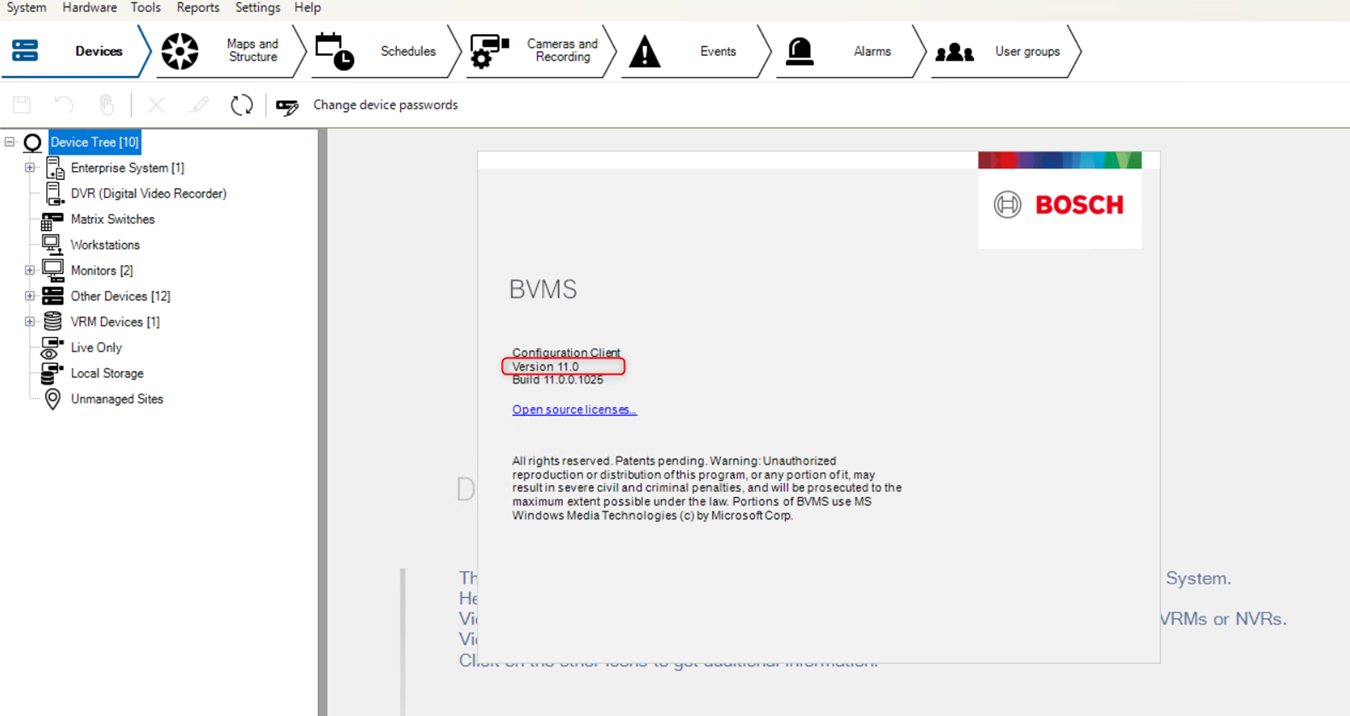Click the Open source licenses link
The height and width of the screenshot is (716, 1350).
[574, 410]
